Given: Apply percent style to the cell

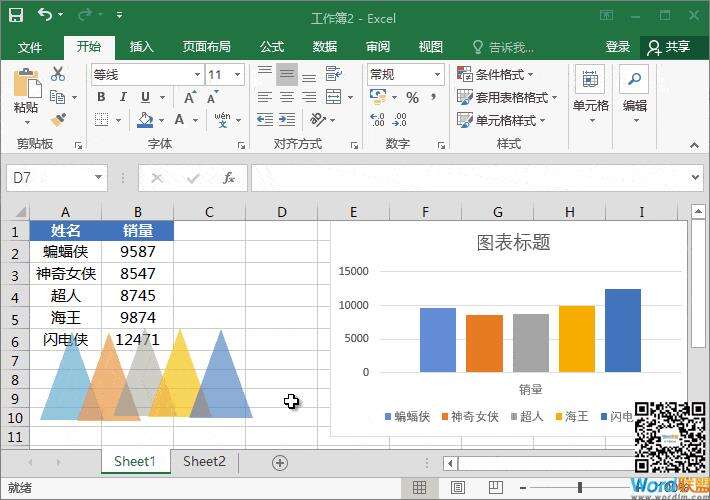Looking at the screenshot, I should 412,97.
